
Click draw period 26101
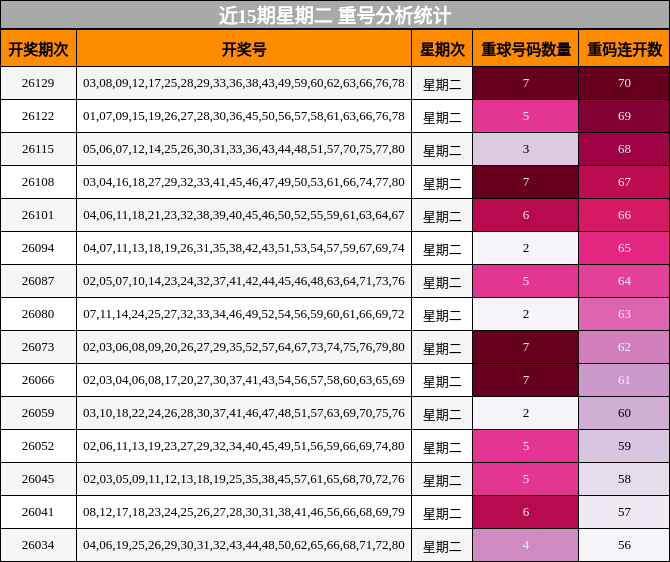click(38, 215)
